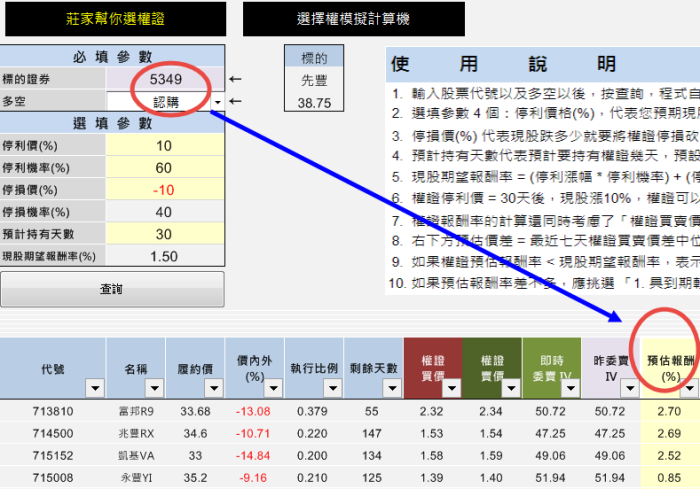Click the remaining days cell 55

[x=372, y=411]
